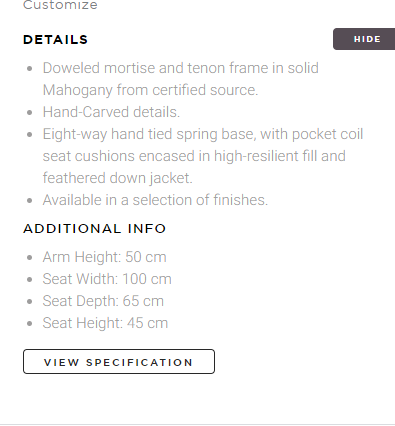The image size is (395, 426).
Task: Click the bullet marker beside Seat Height
Action: (x=30, y=324)
